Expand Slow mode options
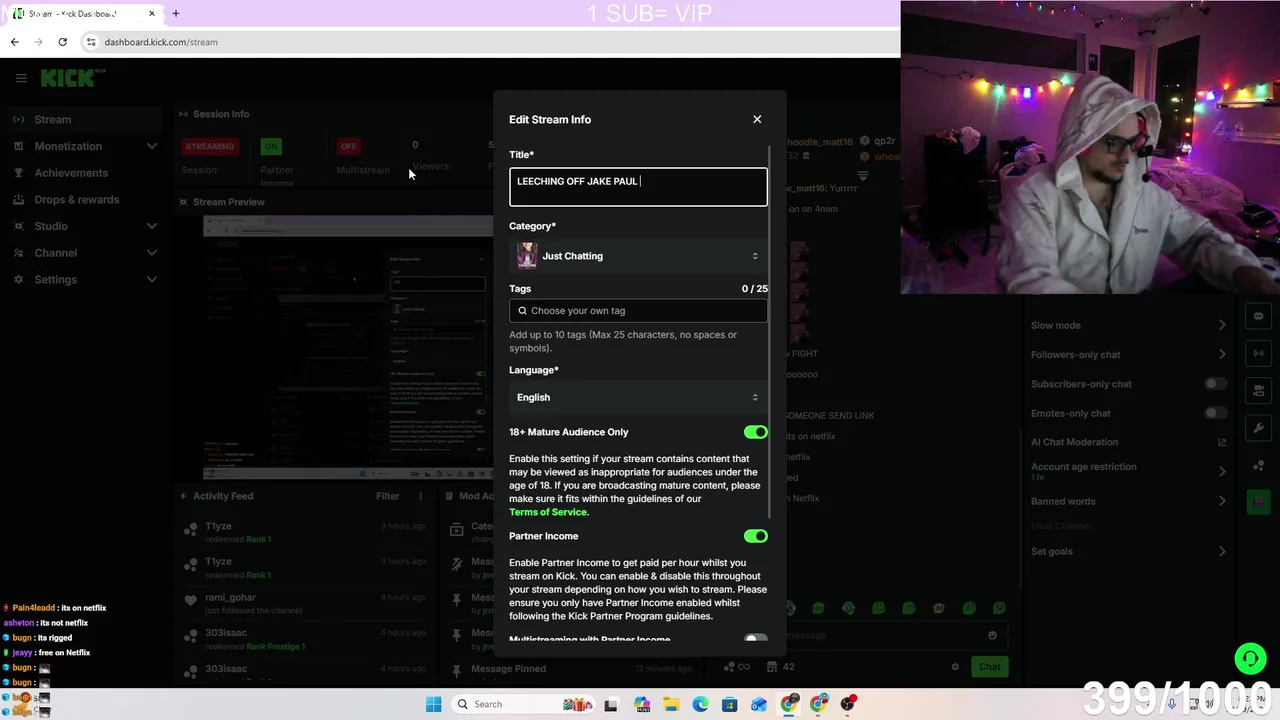The width and height of the screenshot is (1280, 720). pos(1128,325)
